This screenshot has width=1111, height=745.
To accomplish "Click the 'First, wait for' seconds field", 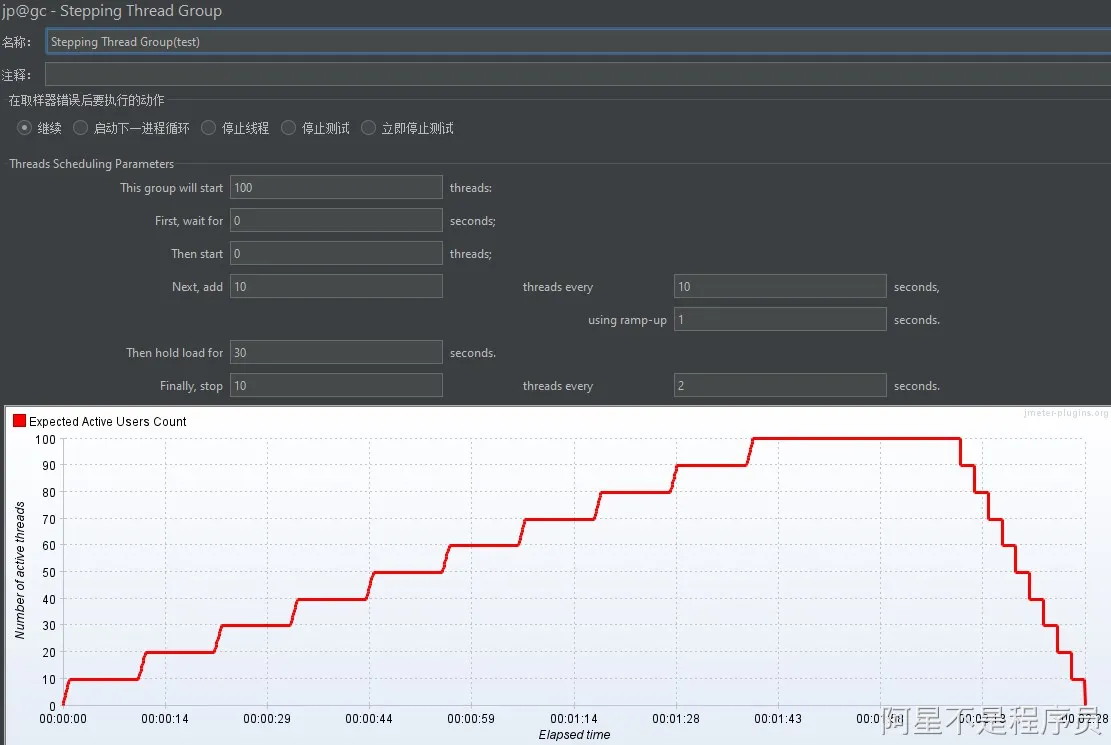I will tap(336, 221).
